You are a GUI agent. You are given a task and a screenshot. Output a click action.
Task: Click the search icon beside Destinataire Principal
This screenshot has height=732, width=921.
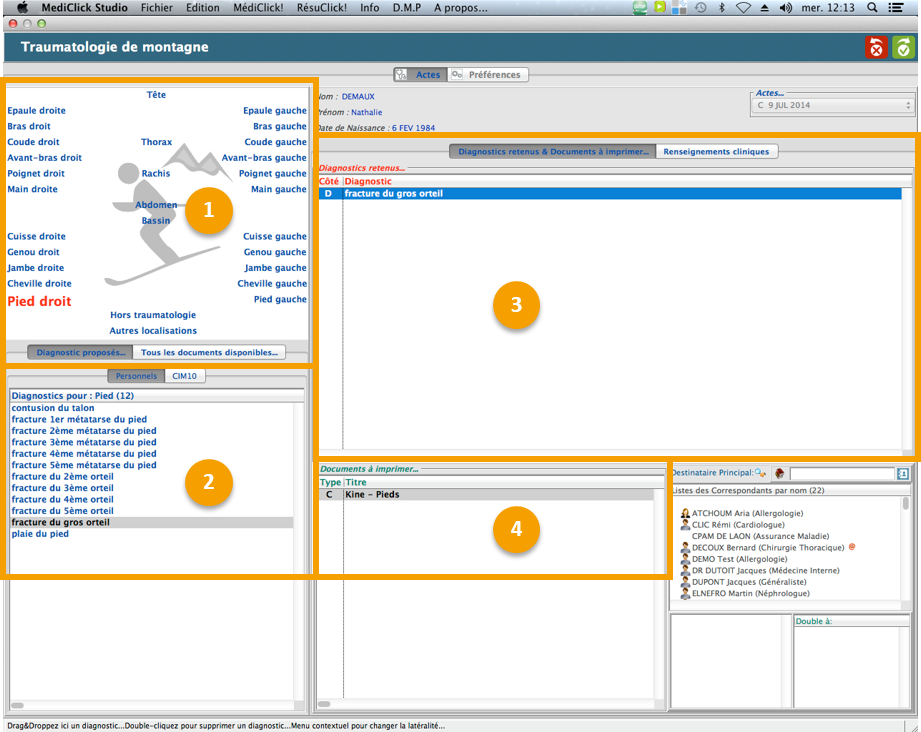pos(761,473)
